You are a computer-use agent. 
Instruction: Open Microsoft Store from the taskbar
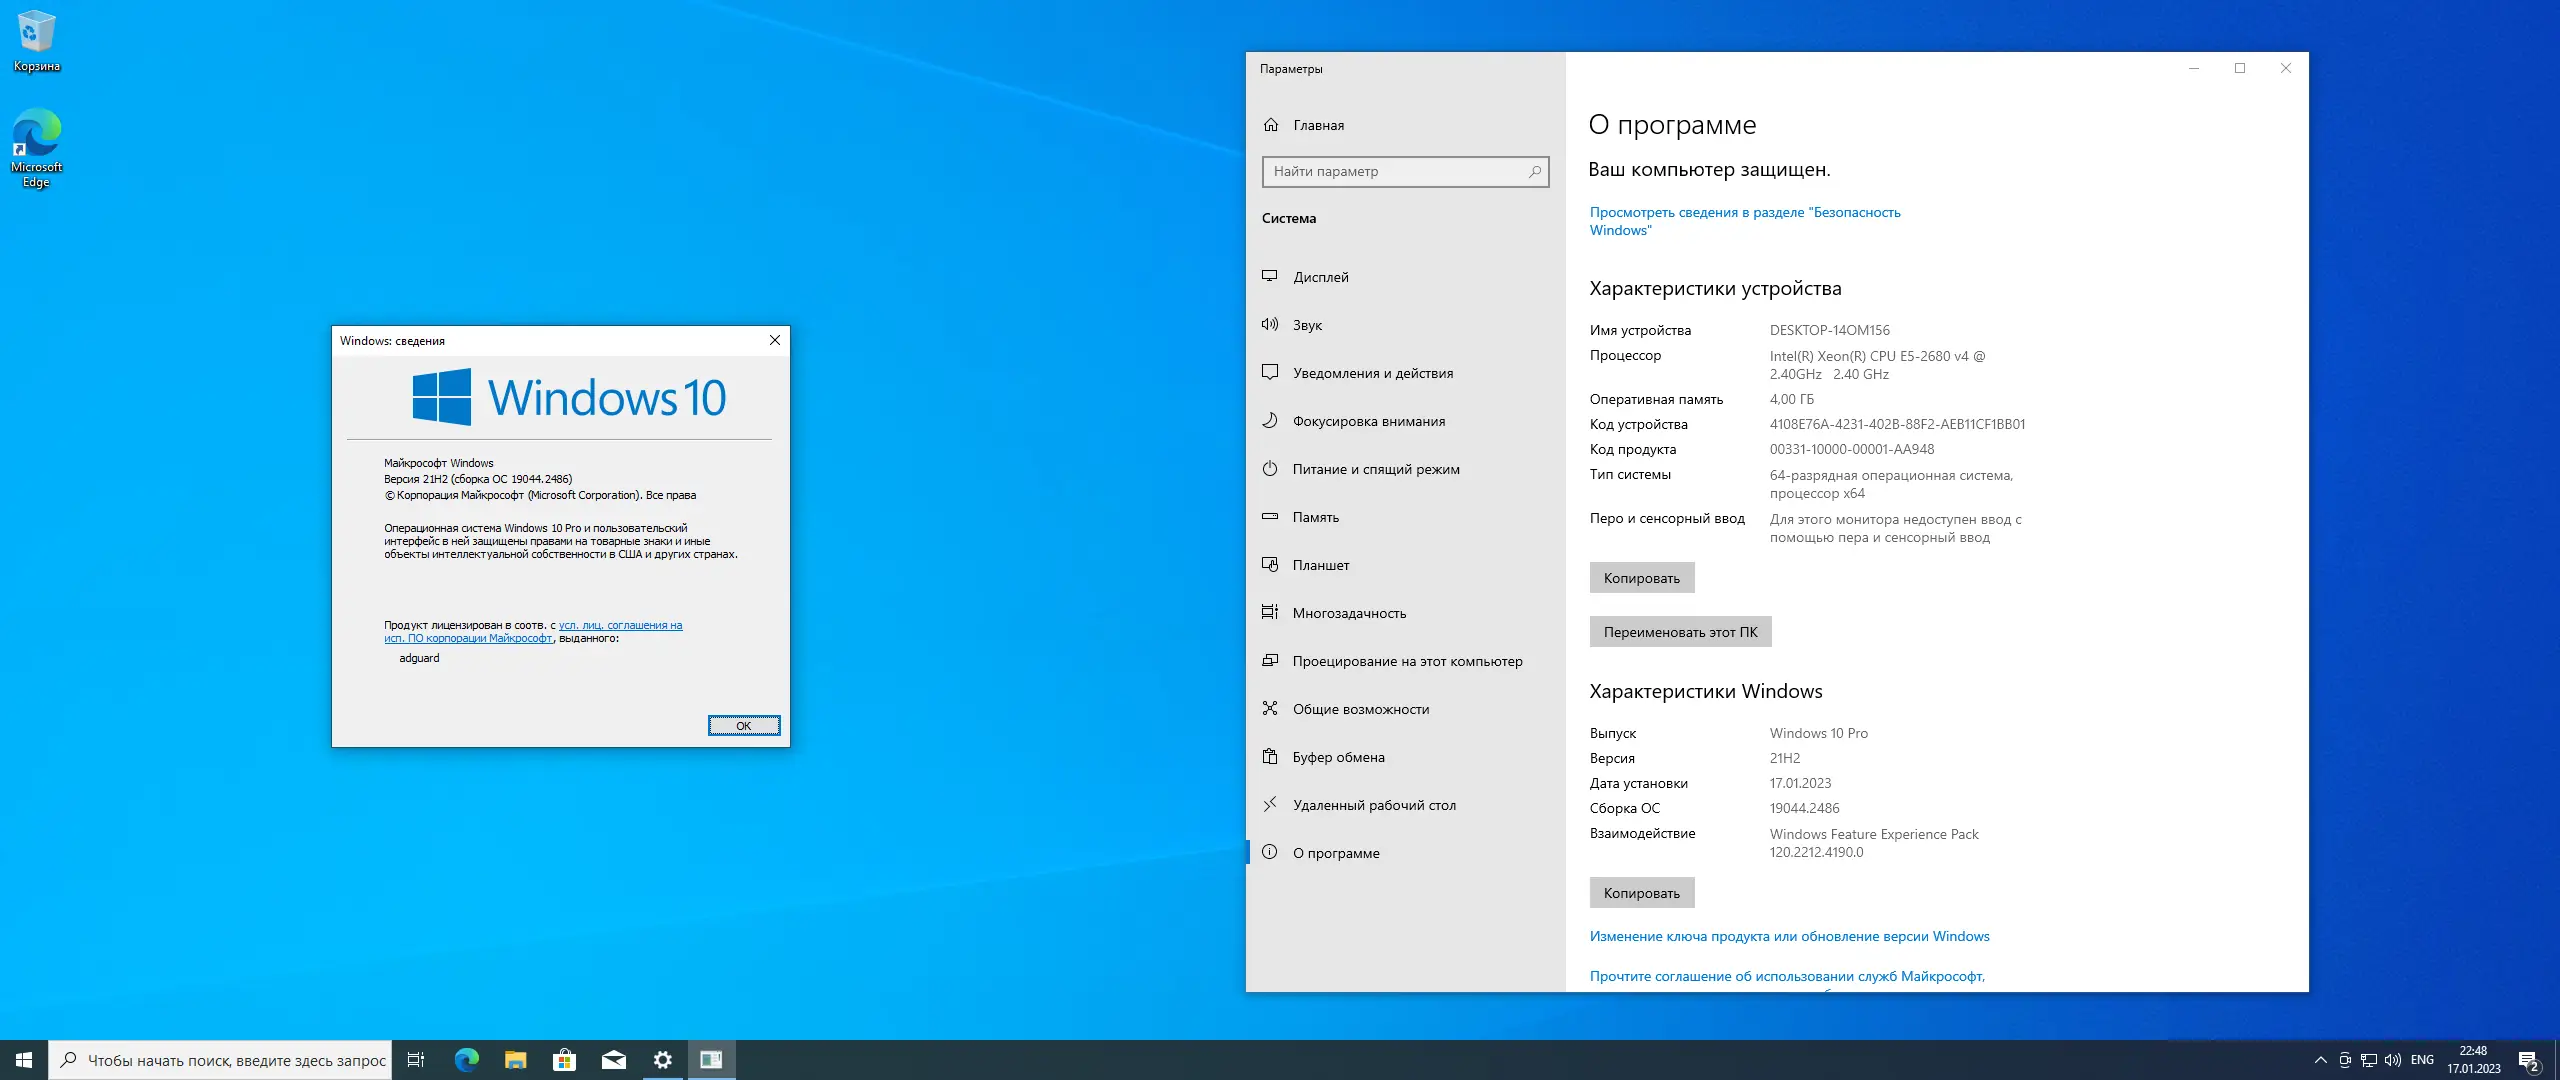(564, 1060)
